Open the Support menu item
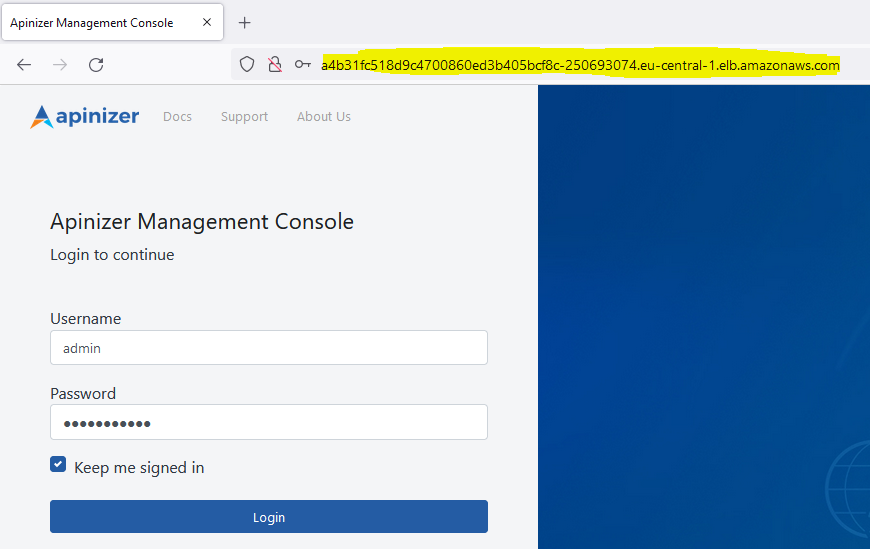This screenshot has height=549, width=870. click(x=244, y=117)
